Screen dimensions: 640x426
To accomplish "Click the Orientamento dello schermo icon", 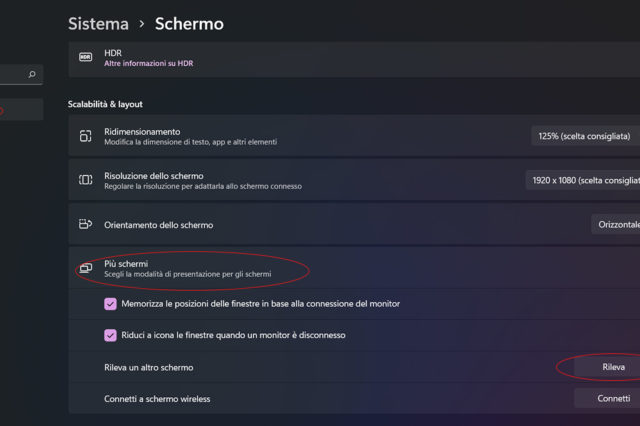I will pos(85,225).
